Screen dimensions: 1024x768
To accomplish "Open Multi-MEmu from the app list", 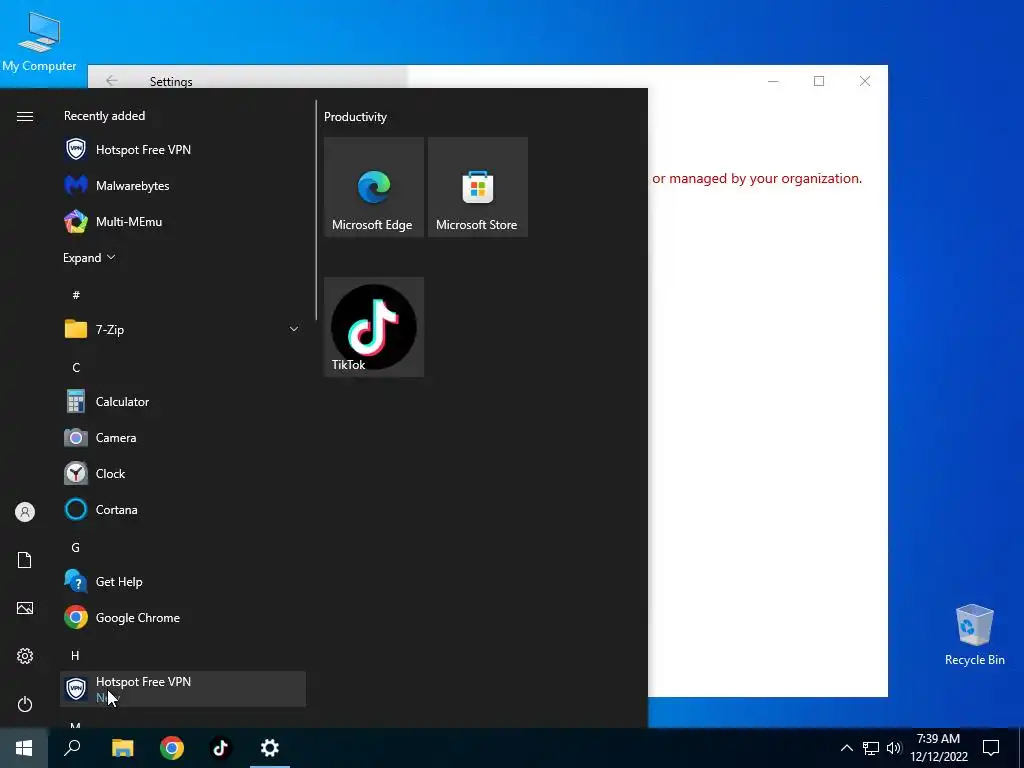I will coord(183,221).
